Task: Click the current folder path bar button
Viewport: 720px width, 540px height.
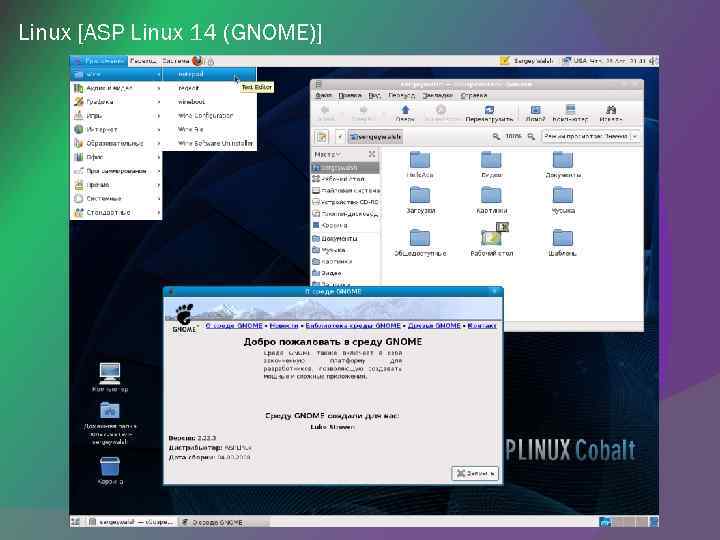Action: pyautogui.click(x=375, y=137)
